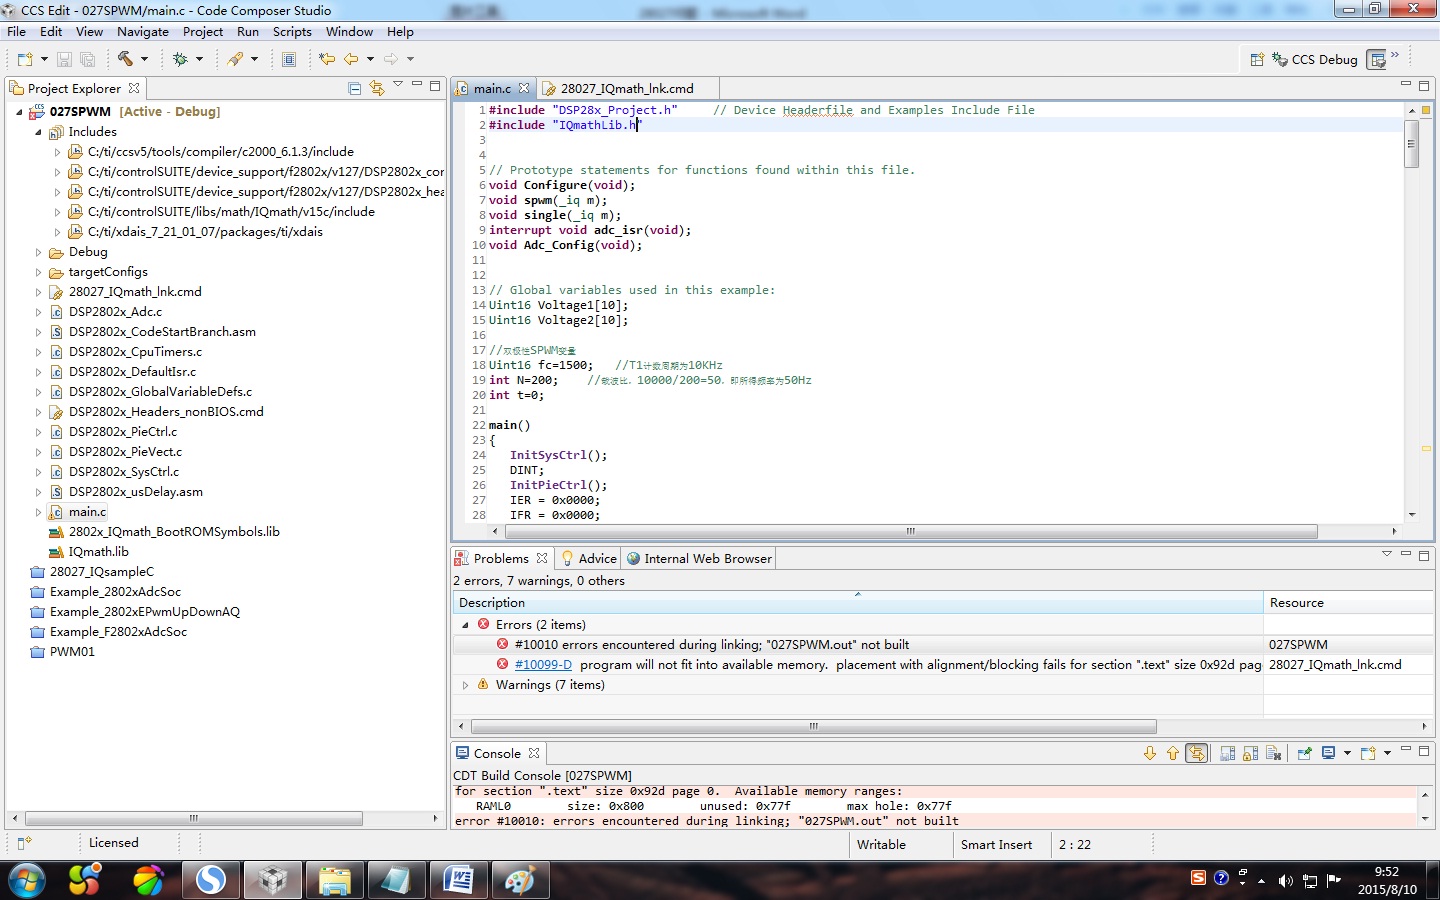This screenshot has height=900, width=1440.
Task: Click console next error down arrow
Action: pyautogui.click(x=1150, y=753)
